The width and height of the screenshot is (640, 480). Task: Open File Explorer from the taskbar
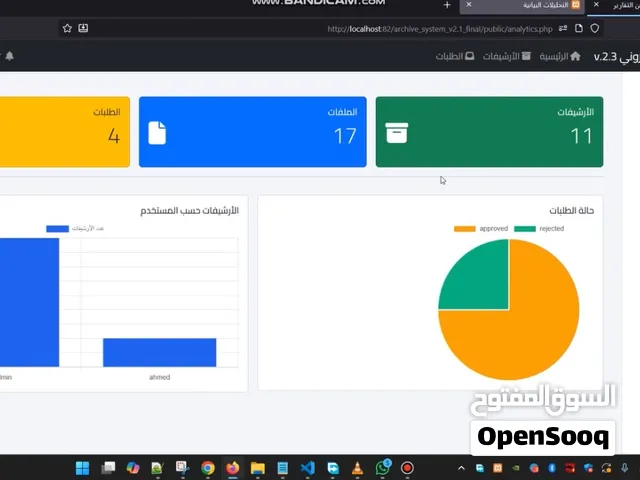[x=258, y=468]
